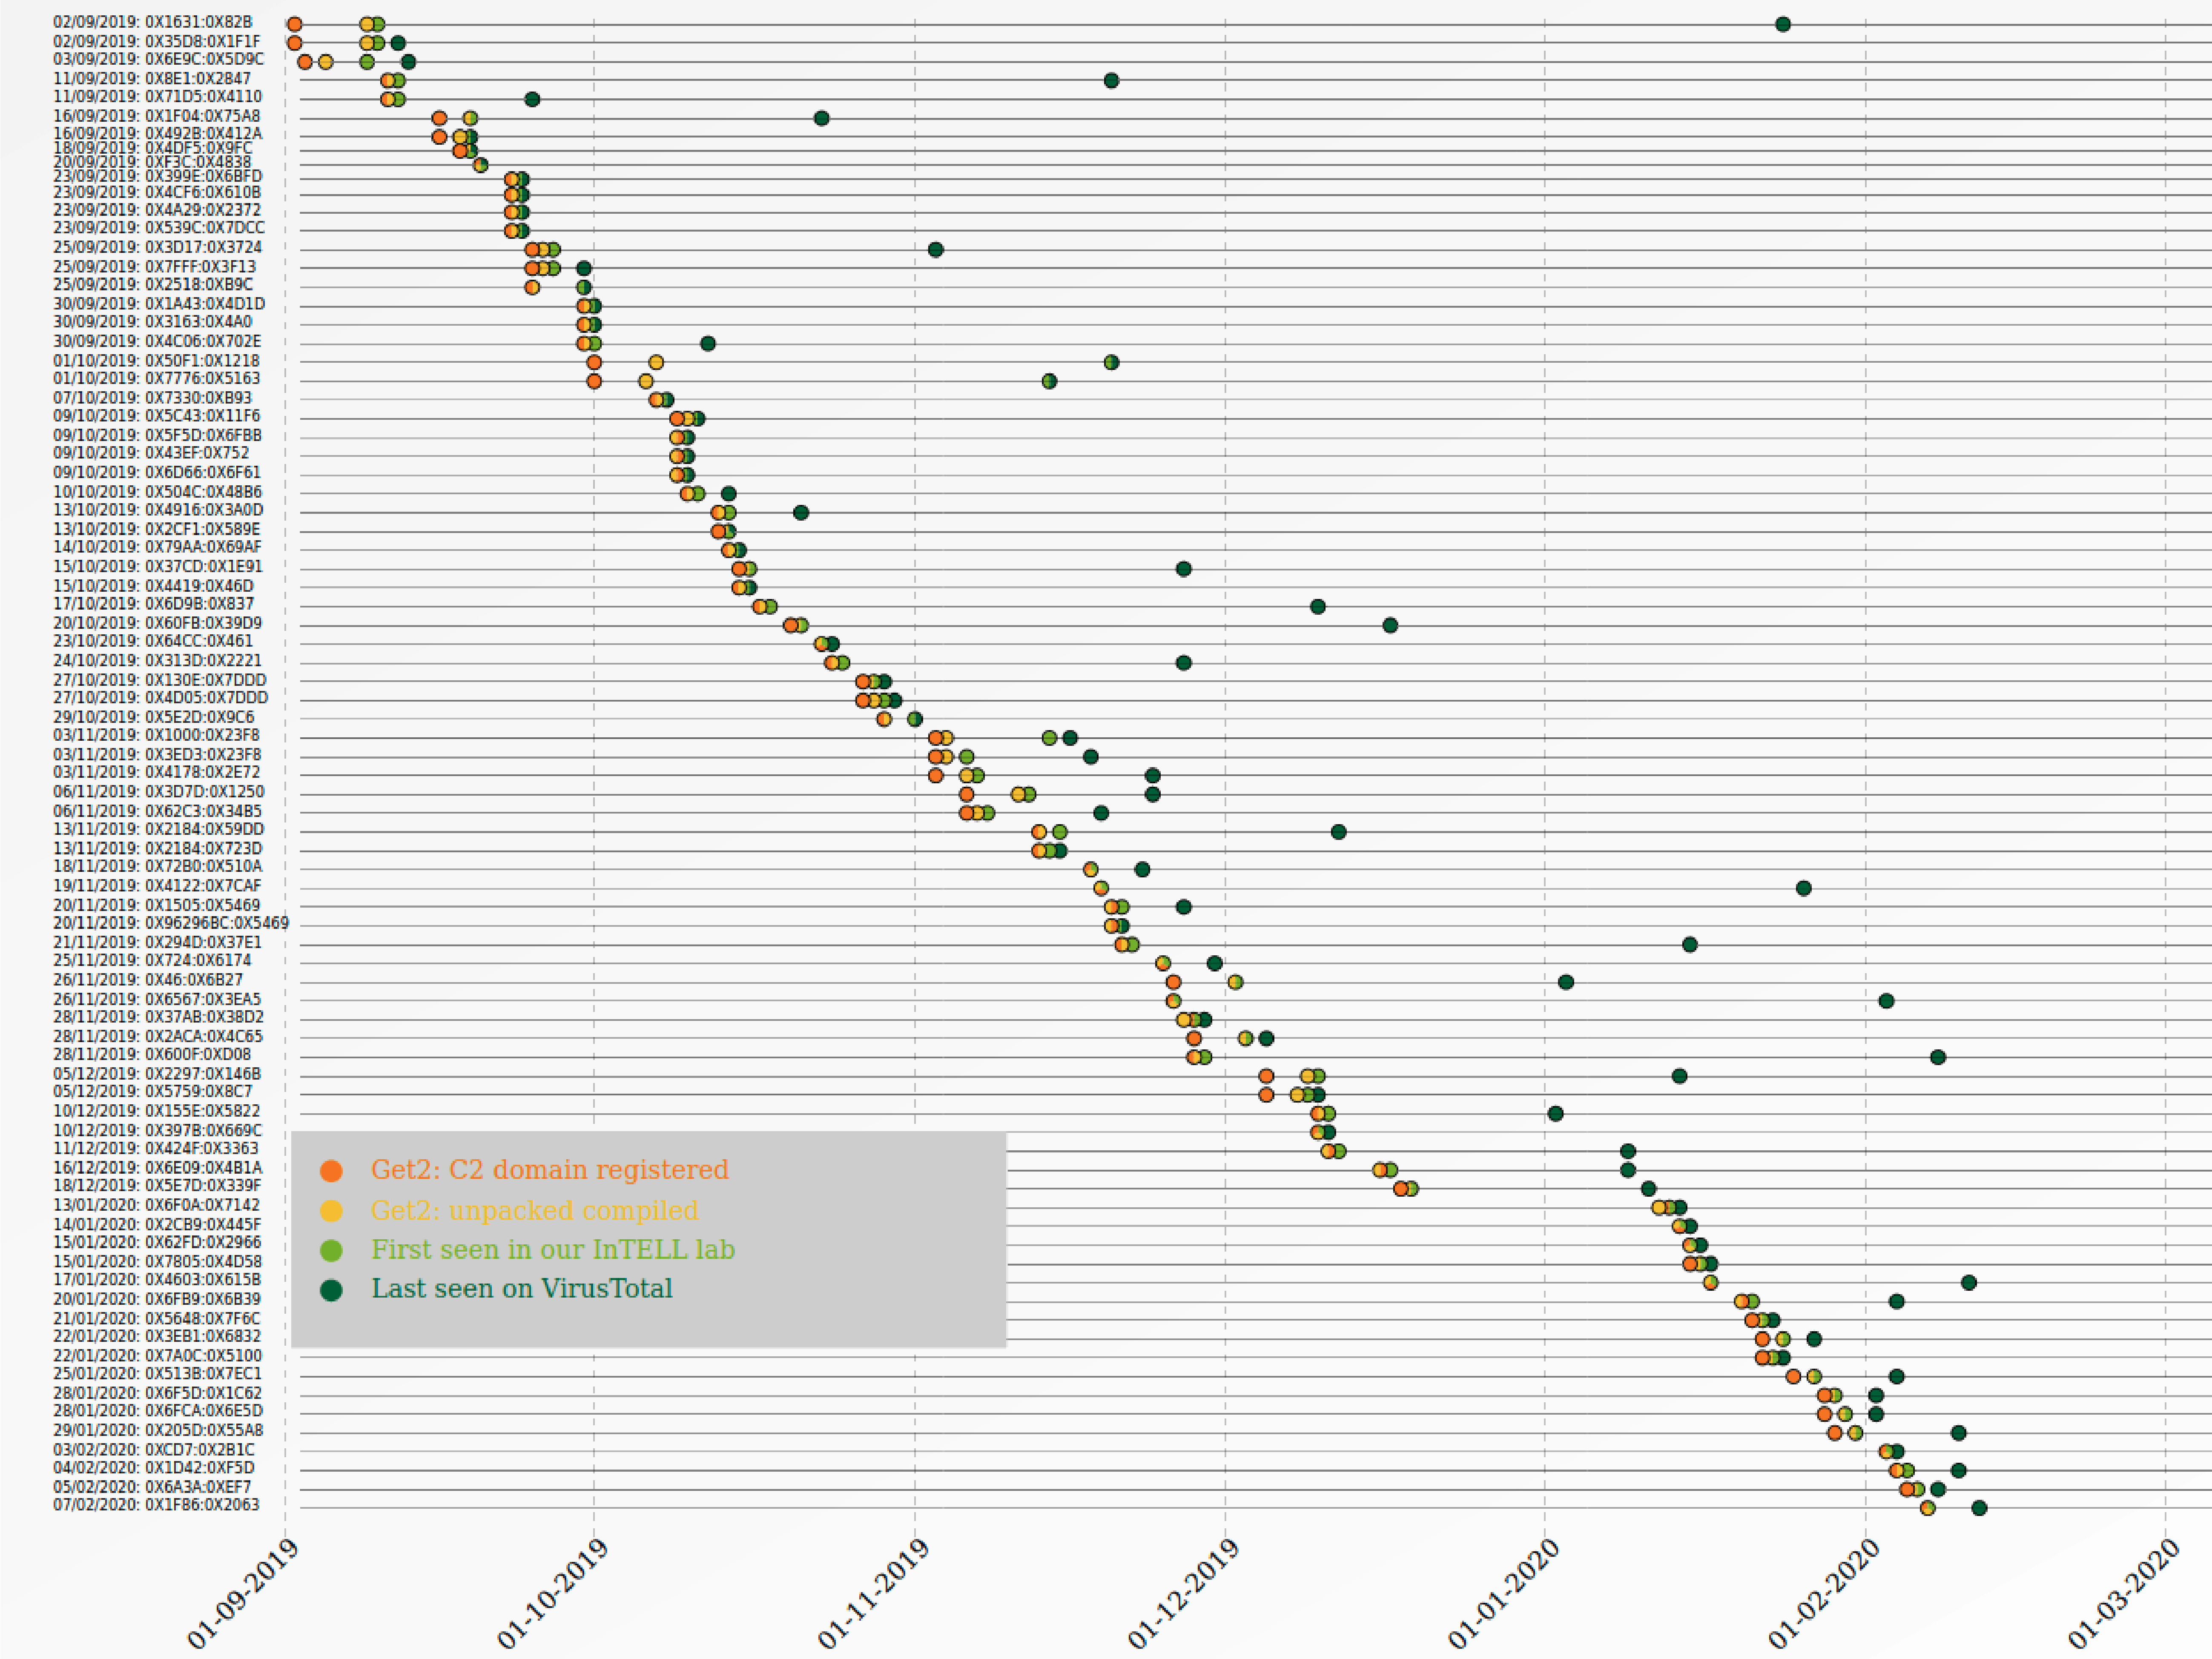
Task: Click the 01-03-2020 x-axis date label
Action: (x=2123, y=1593)
